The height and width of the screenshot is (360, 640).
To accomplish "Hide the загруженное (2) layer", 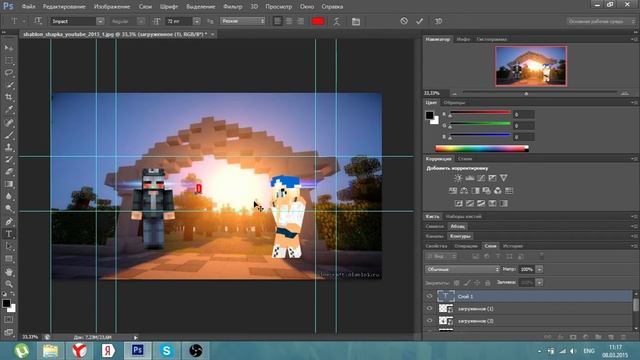I will point(429,321).
